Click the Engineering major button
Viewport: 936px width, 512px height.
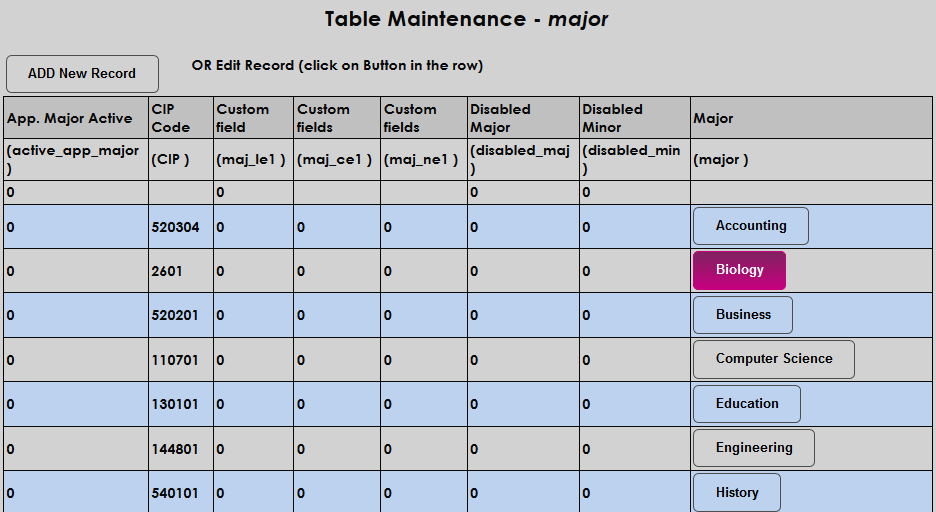pos(753,448)
